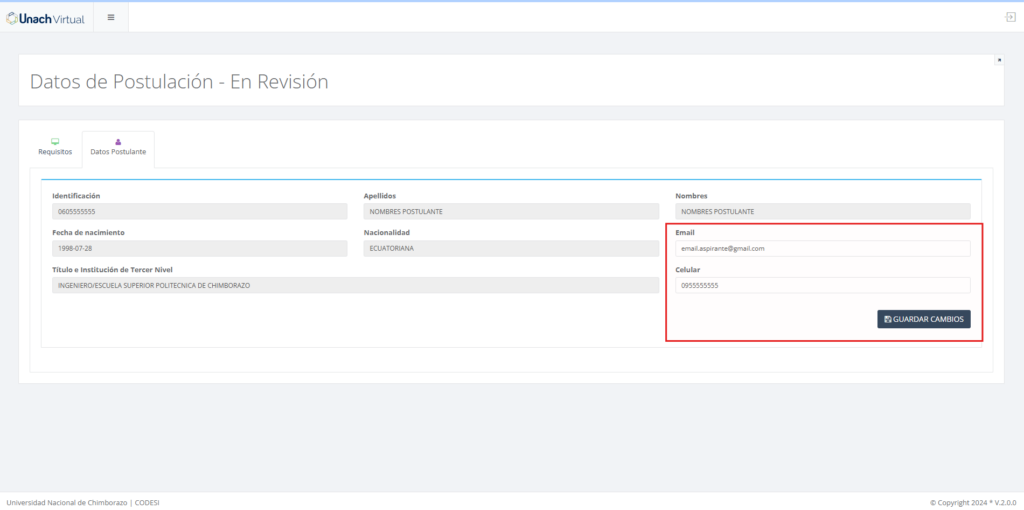Image resolution: width=1024 pixels, height=510 pixels.
Task: Click the monitor icon above Requisitos
Action: (x=55, y=141)
